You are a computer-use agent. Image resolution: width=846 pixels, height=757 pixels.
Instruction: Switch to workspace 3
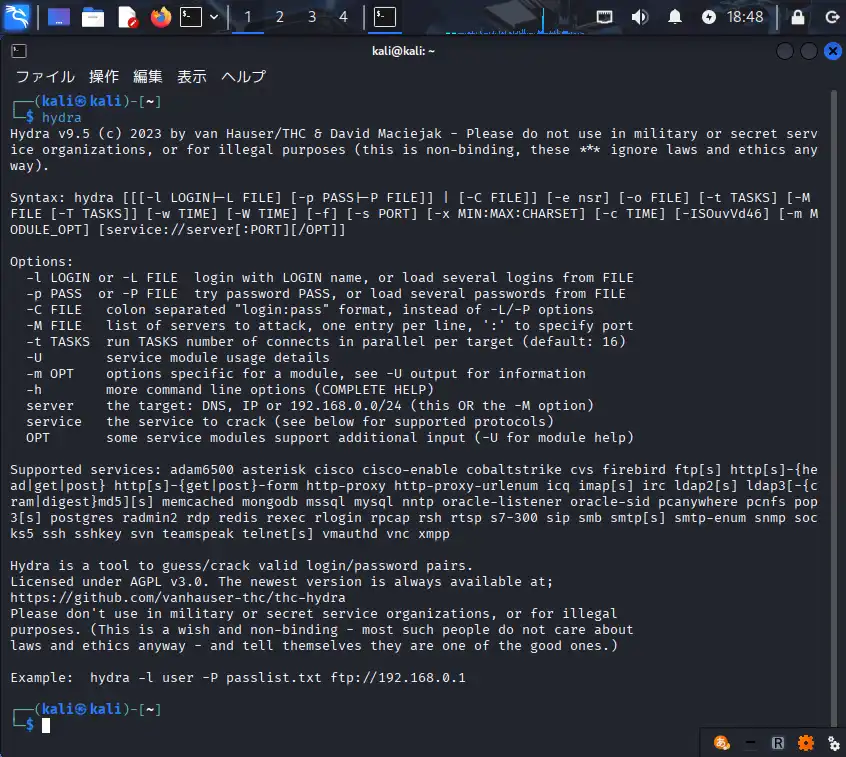coord(312,17)
